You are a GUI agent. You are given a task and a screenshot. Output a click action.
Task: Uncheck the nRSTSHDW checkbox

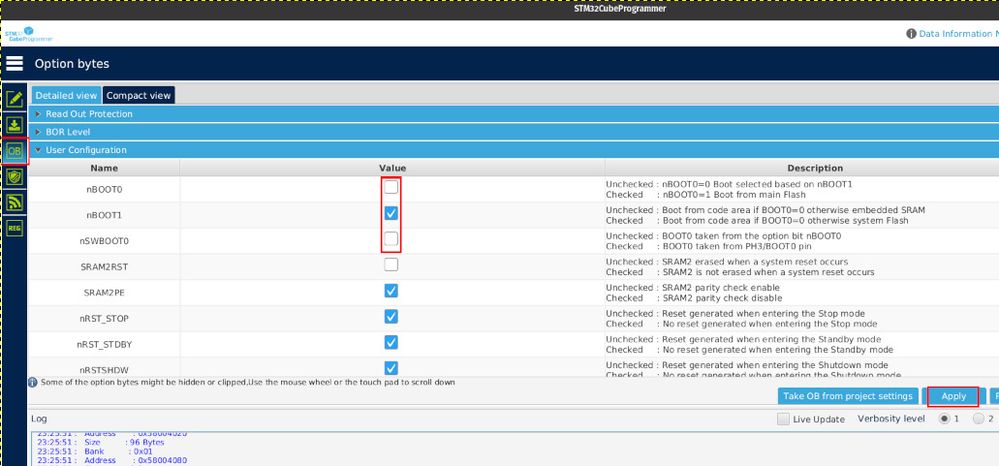tap(391, 368)
